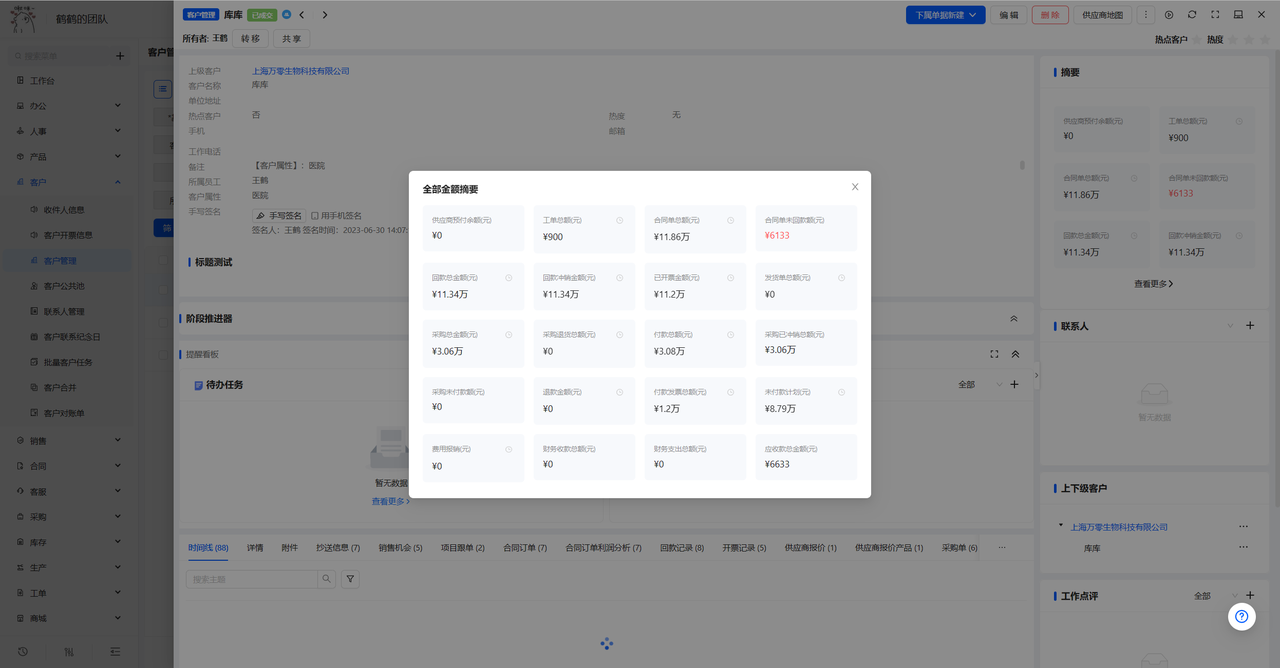Click the ¥6133 unpaid contract amount

coord(777,236)
